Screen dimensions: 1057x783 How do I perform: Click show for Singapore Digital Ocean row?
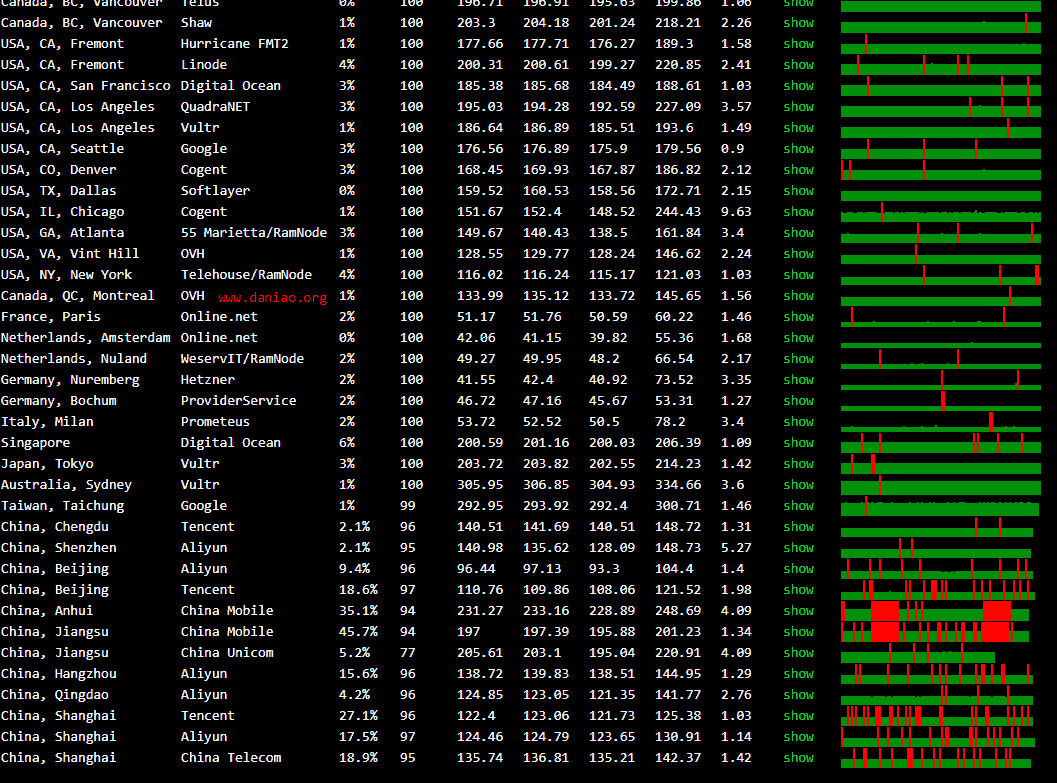point(799,443)
